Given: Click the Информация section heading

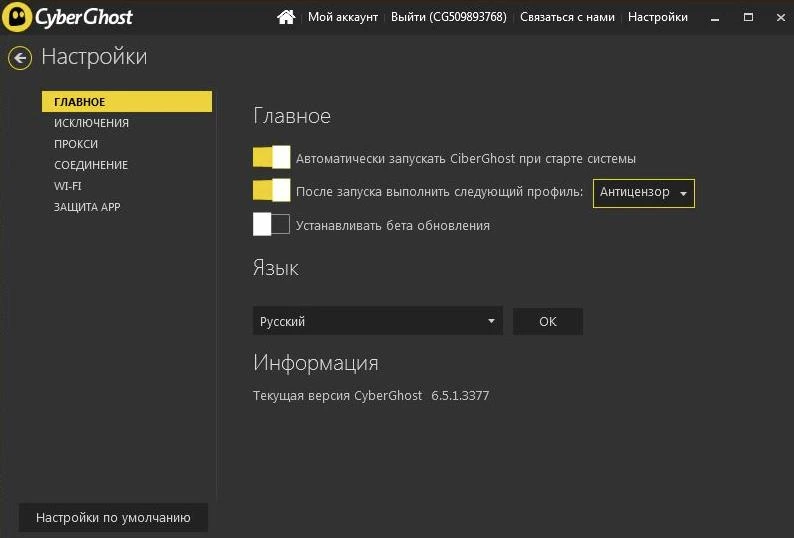Looking at the screenshot, I should [x=315, y=363].
